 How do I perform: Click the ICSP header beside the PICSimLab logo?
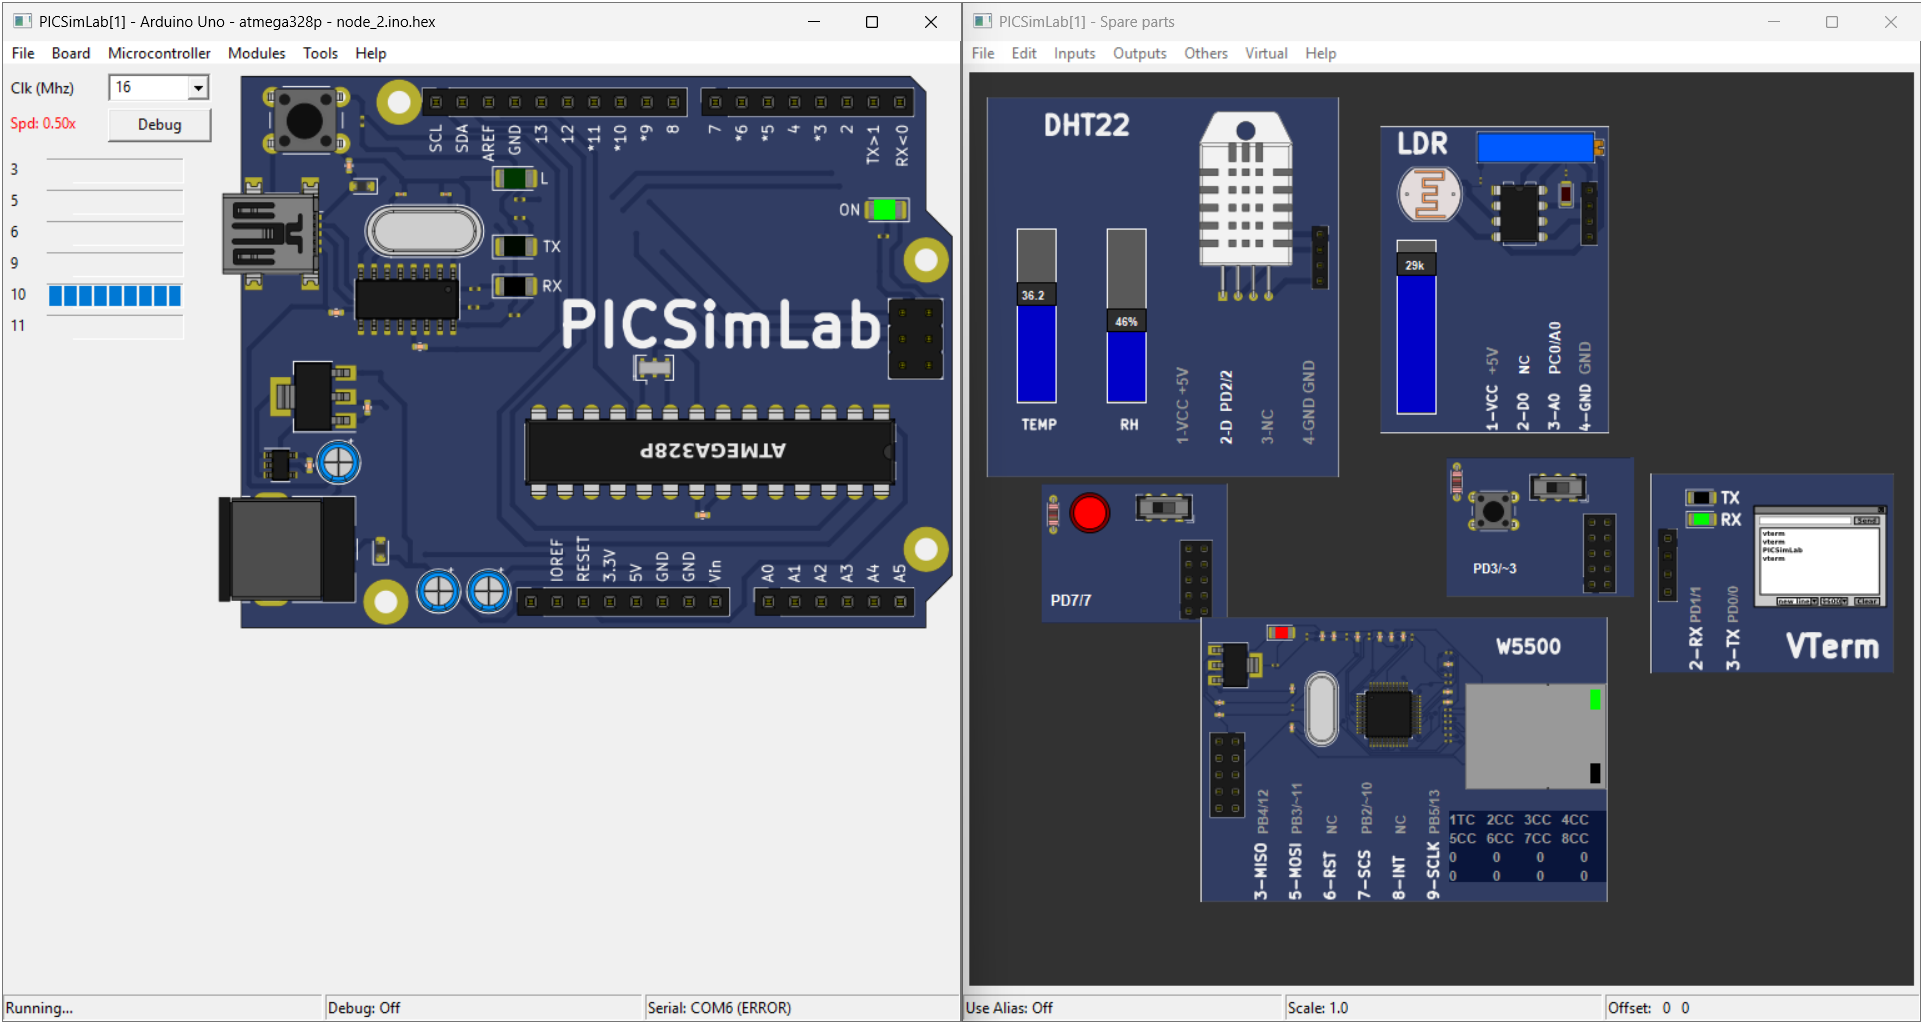(x=915, y=338)
